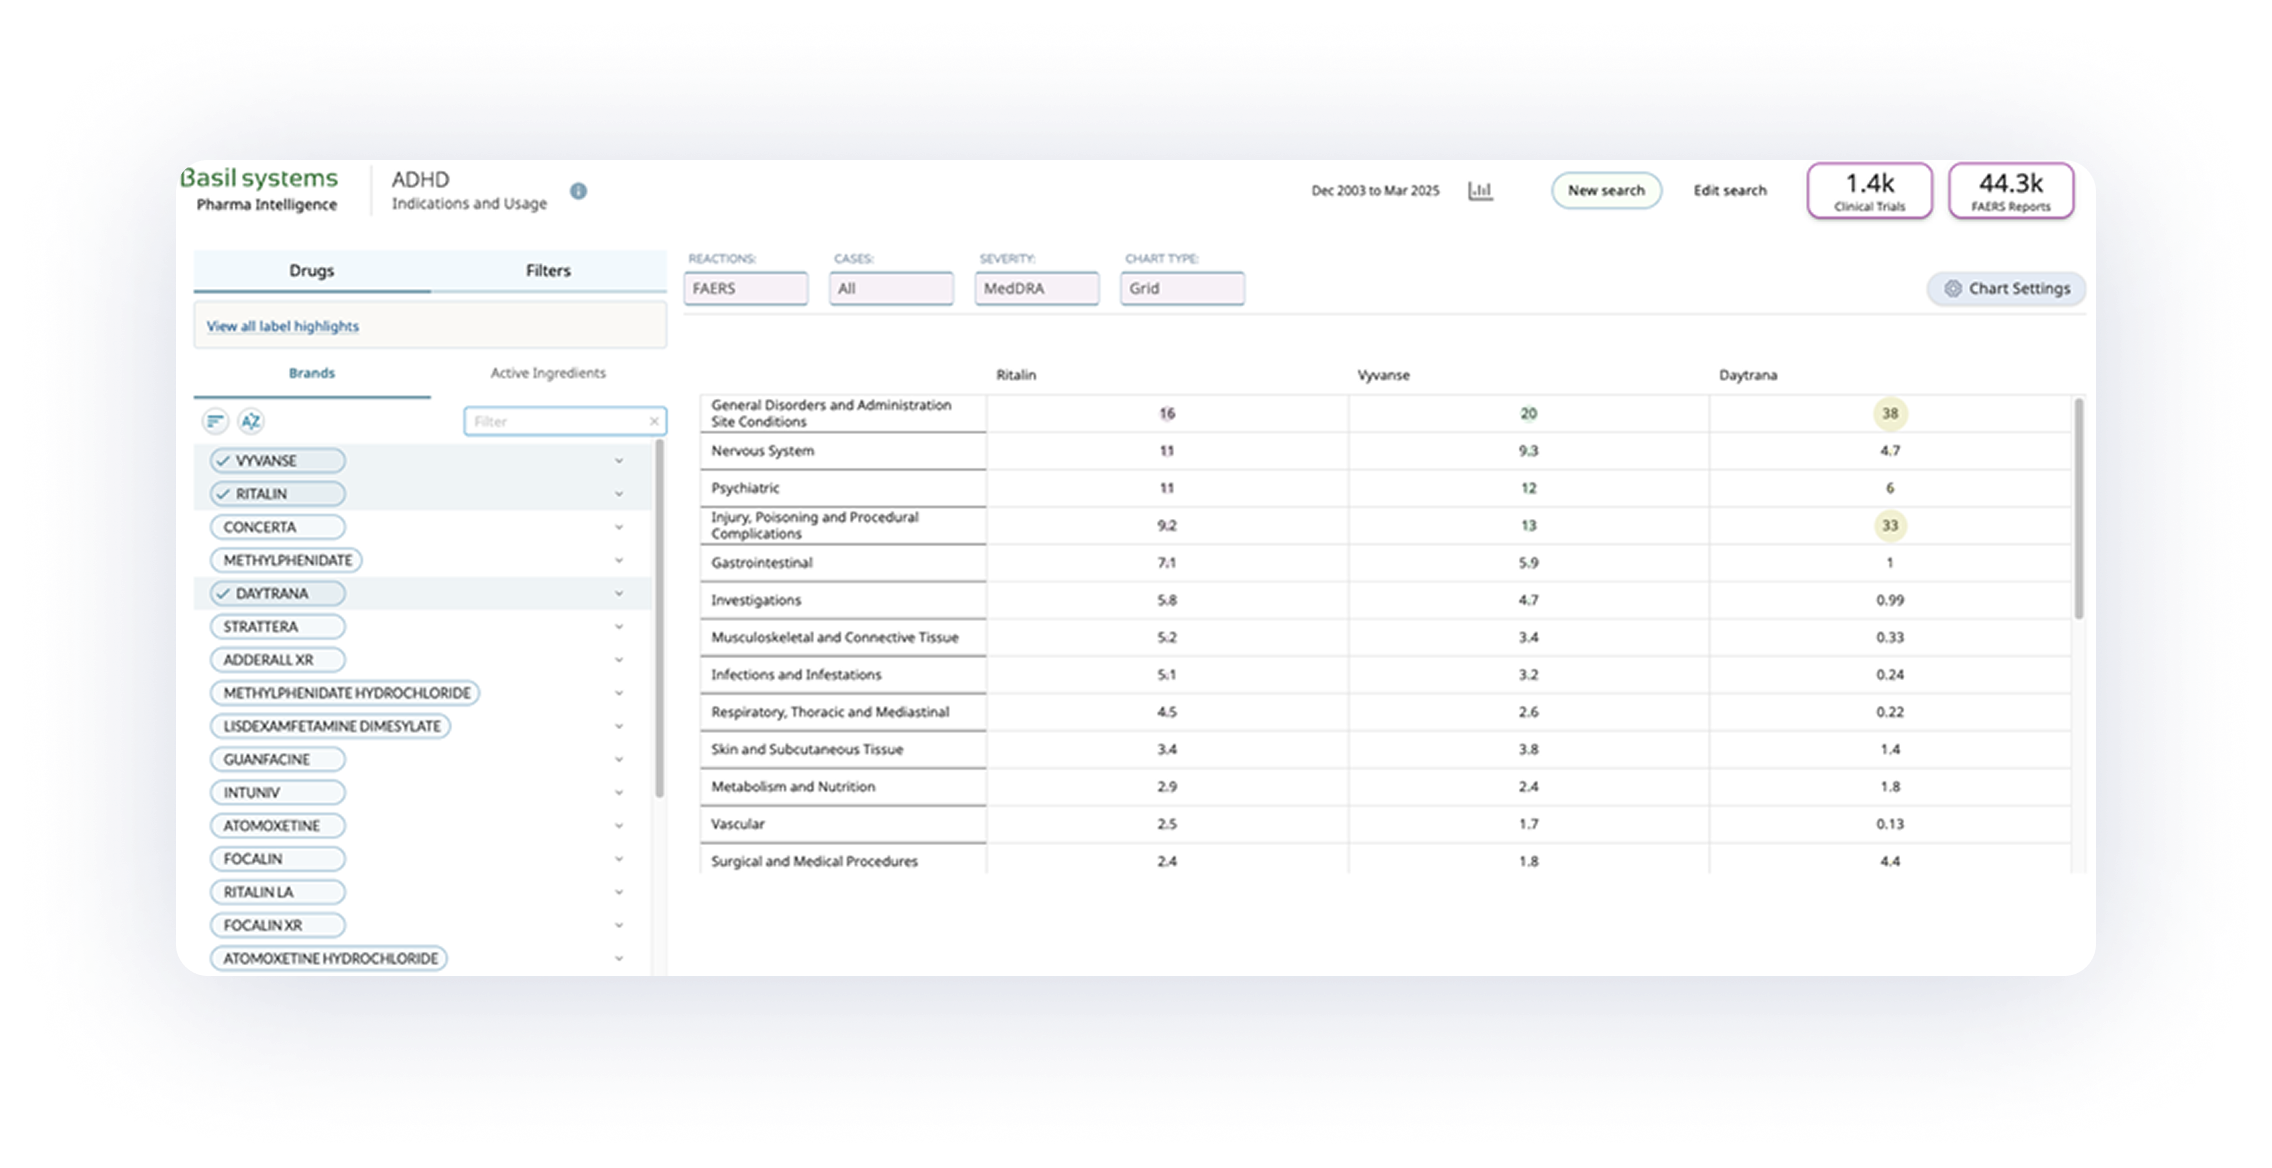Image resolution: width=2272 pixels, height=1168 pixels.
Task: Switch to the Filters tab
Action: pyautogui.click(x=548, y=271)
